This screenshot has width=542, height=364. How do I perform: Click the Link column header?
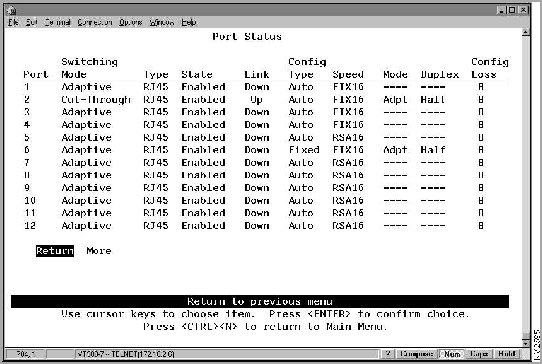(256, 74)
